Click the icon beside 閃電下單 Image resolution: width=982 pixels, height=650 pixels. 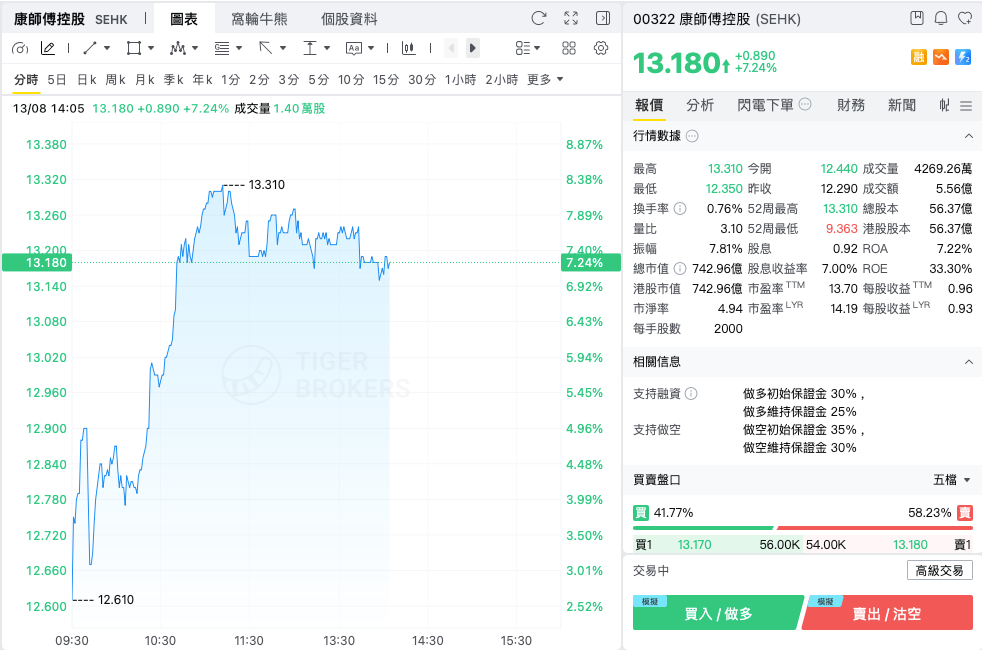pos(805,104)
